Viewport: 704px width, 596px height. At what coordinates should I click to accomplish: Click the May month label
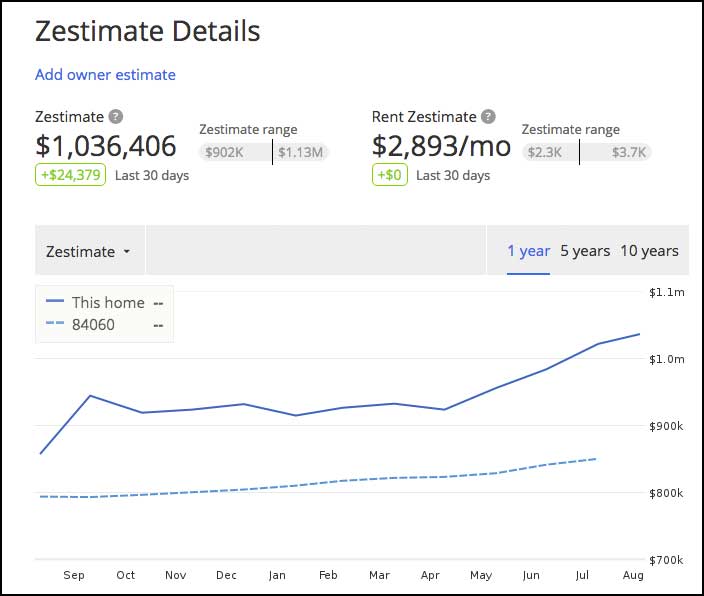481,575
